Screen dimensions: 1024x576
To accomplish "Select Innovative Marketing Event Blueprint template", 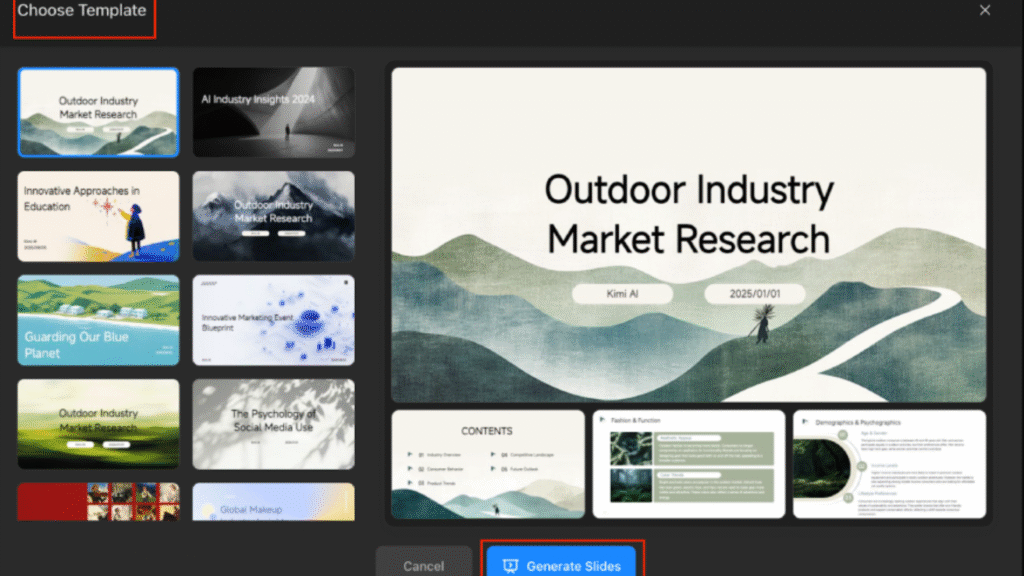I will pyautogui.click(x=273, y=320).
